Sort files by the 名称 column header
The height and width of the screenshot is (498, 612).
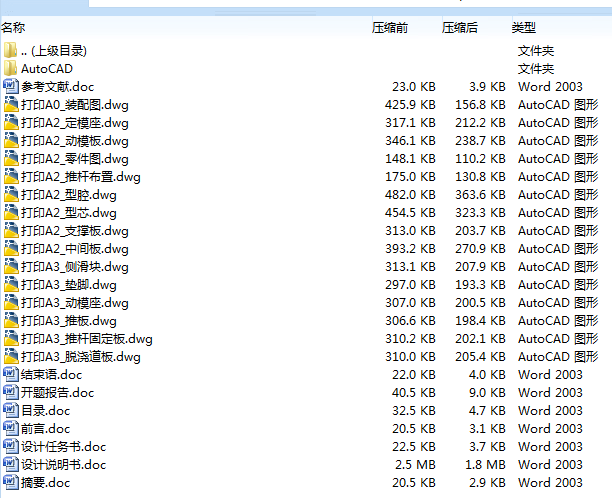coord(13,27)
